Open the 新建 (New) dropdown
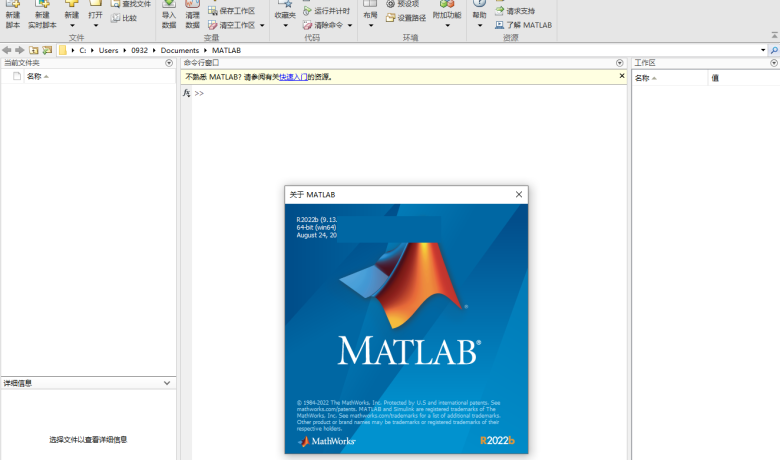The width and height of the screenshot is (780, 460). pos(72,26)
